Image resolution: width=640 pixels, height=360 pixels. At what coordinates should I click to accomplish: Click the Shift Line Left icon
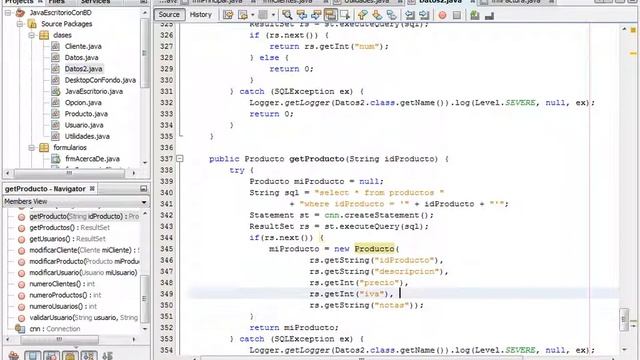click(409, 15)
